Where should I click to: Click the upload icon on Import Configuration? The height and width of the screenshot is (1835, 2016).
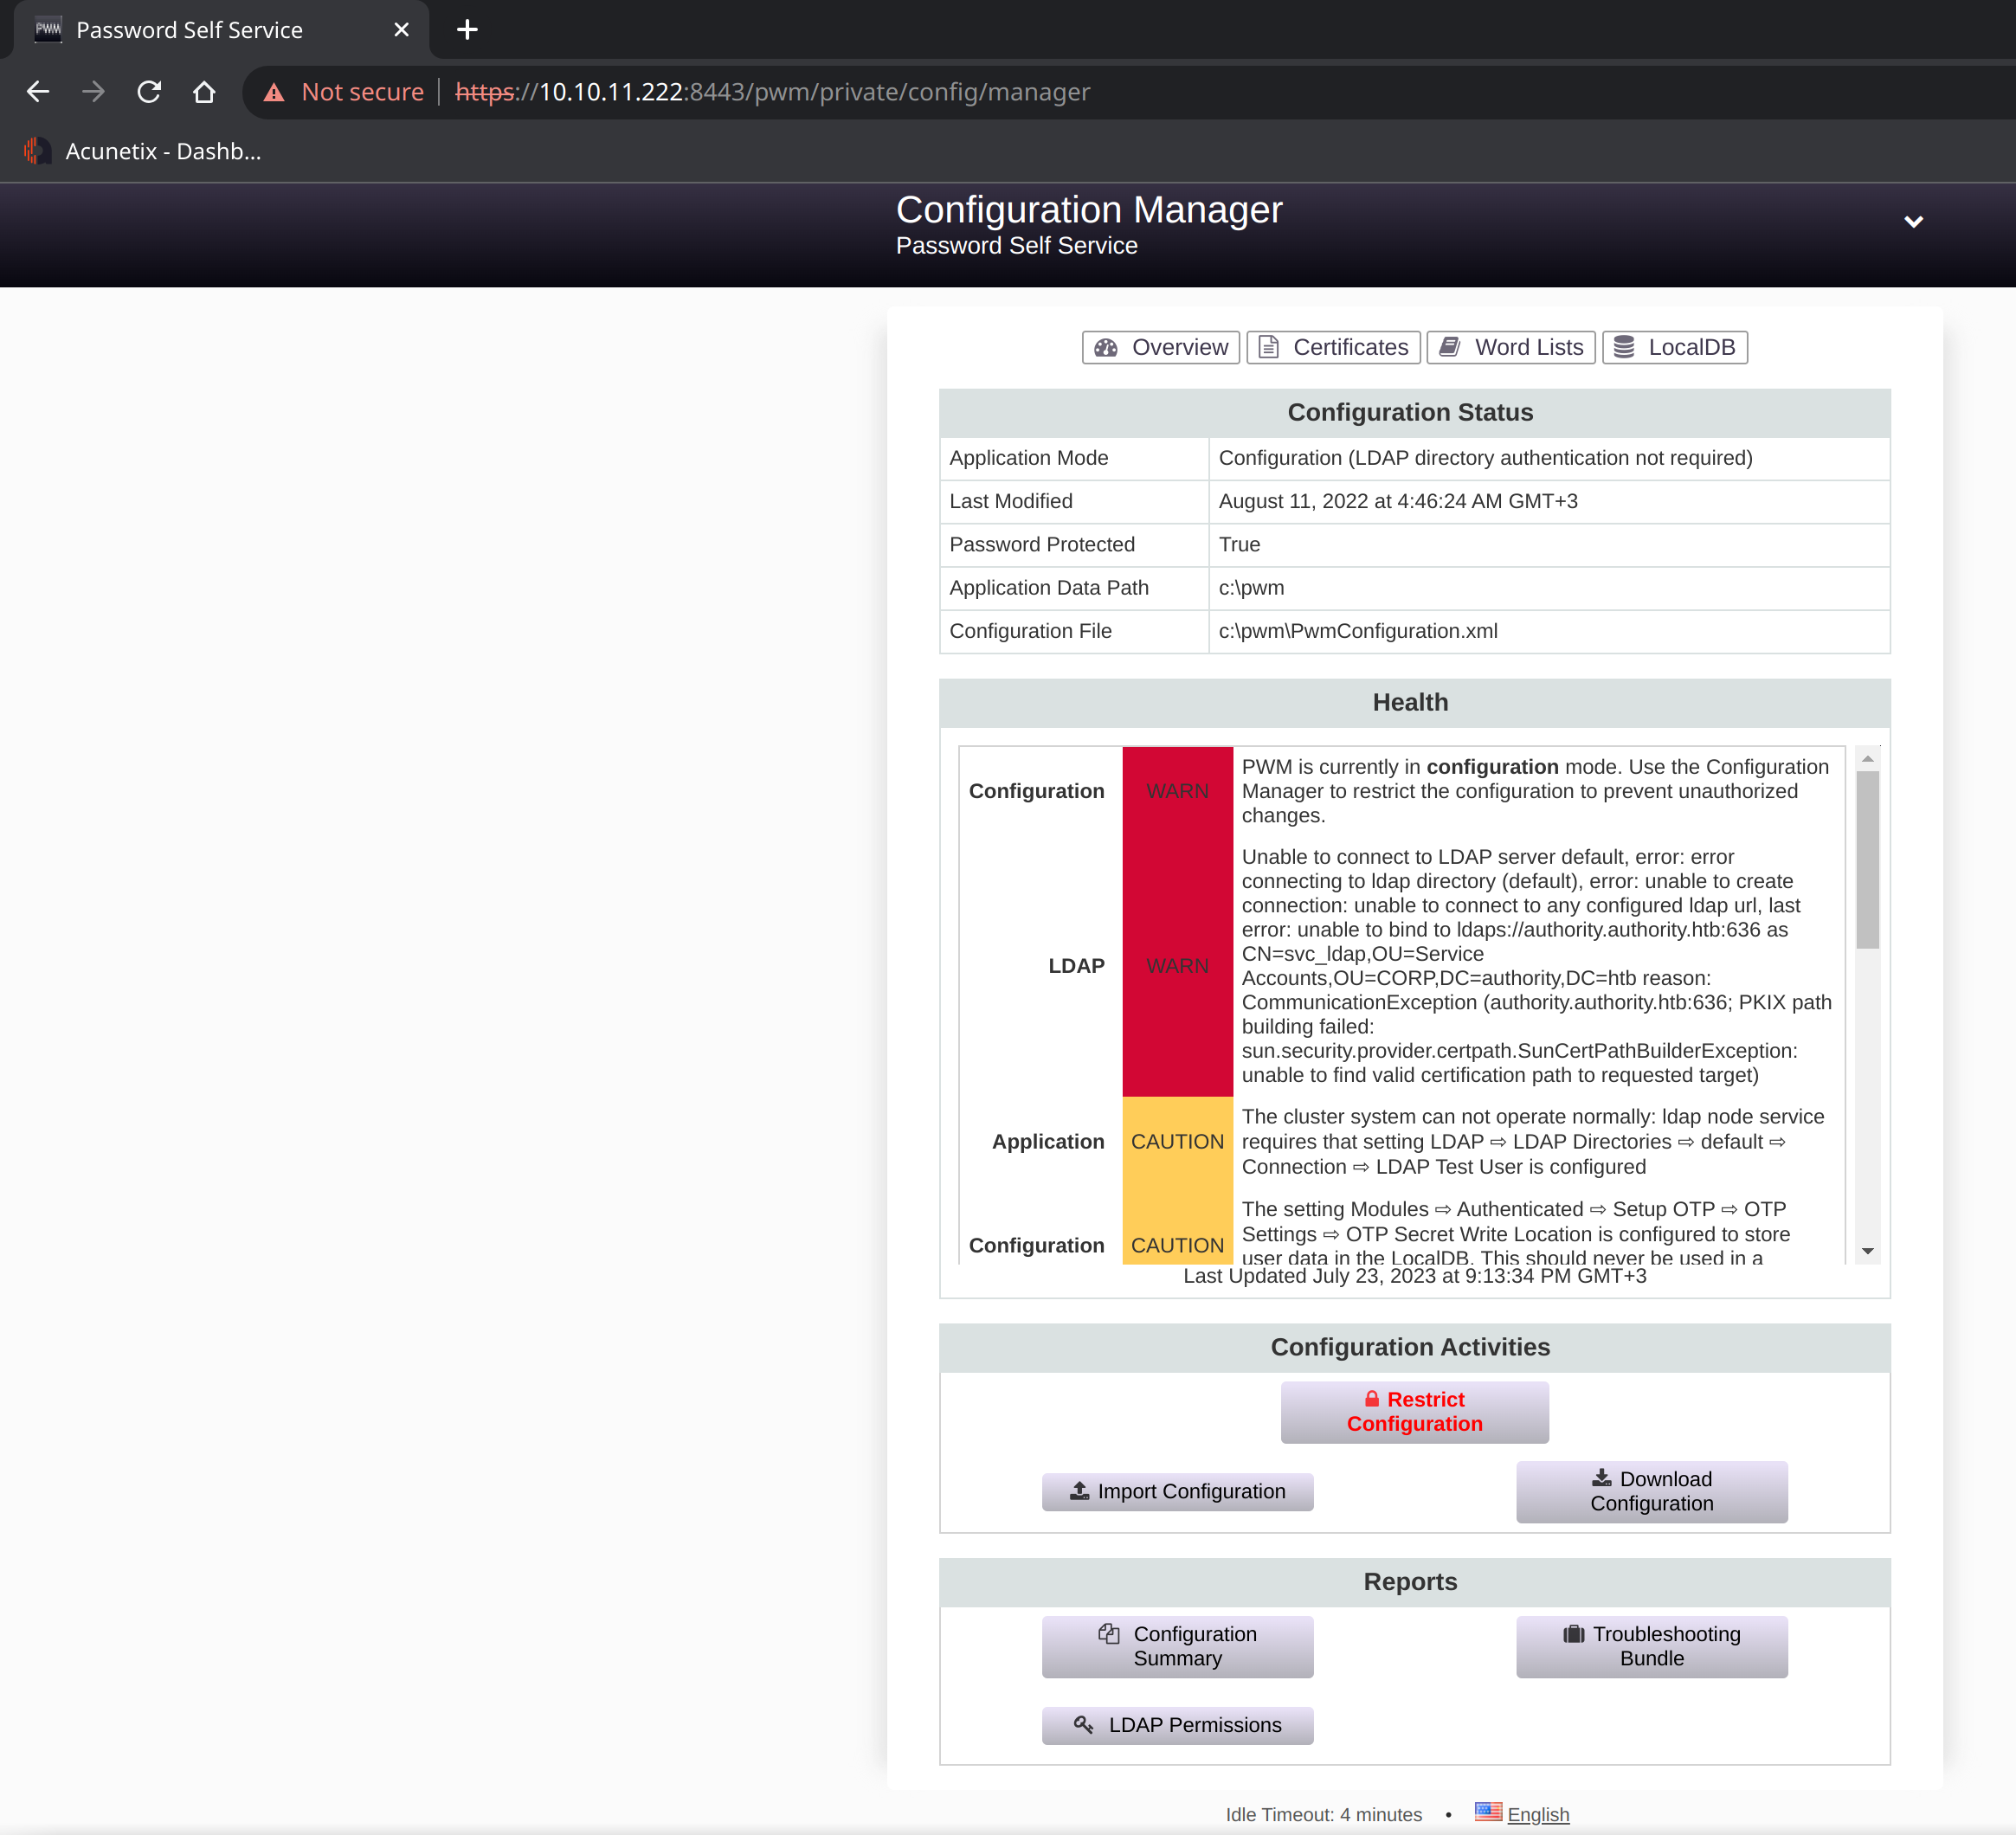click(x=1079, y=1491)
